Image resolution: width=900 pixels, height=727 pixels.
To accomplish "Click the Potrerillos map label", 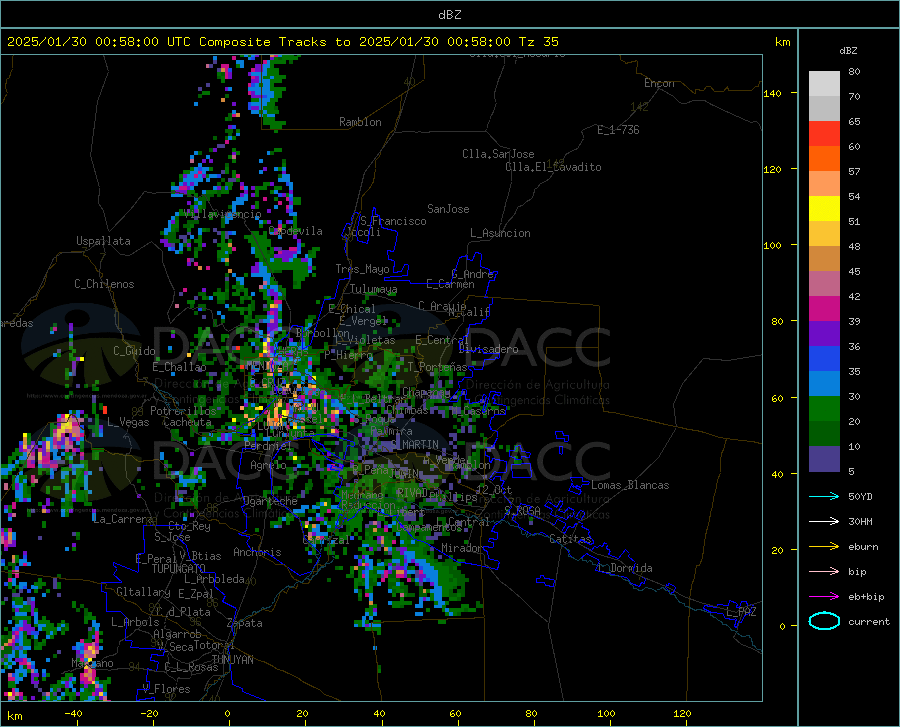I will pyautogui.click(x=183, y=411).
